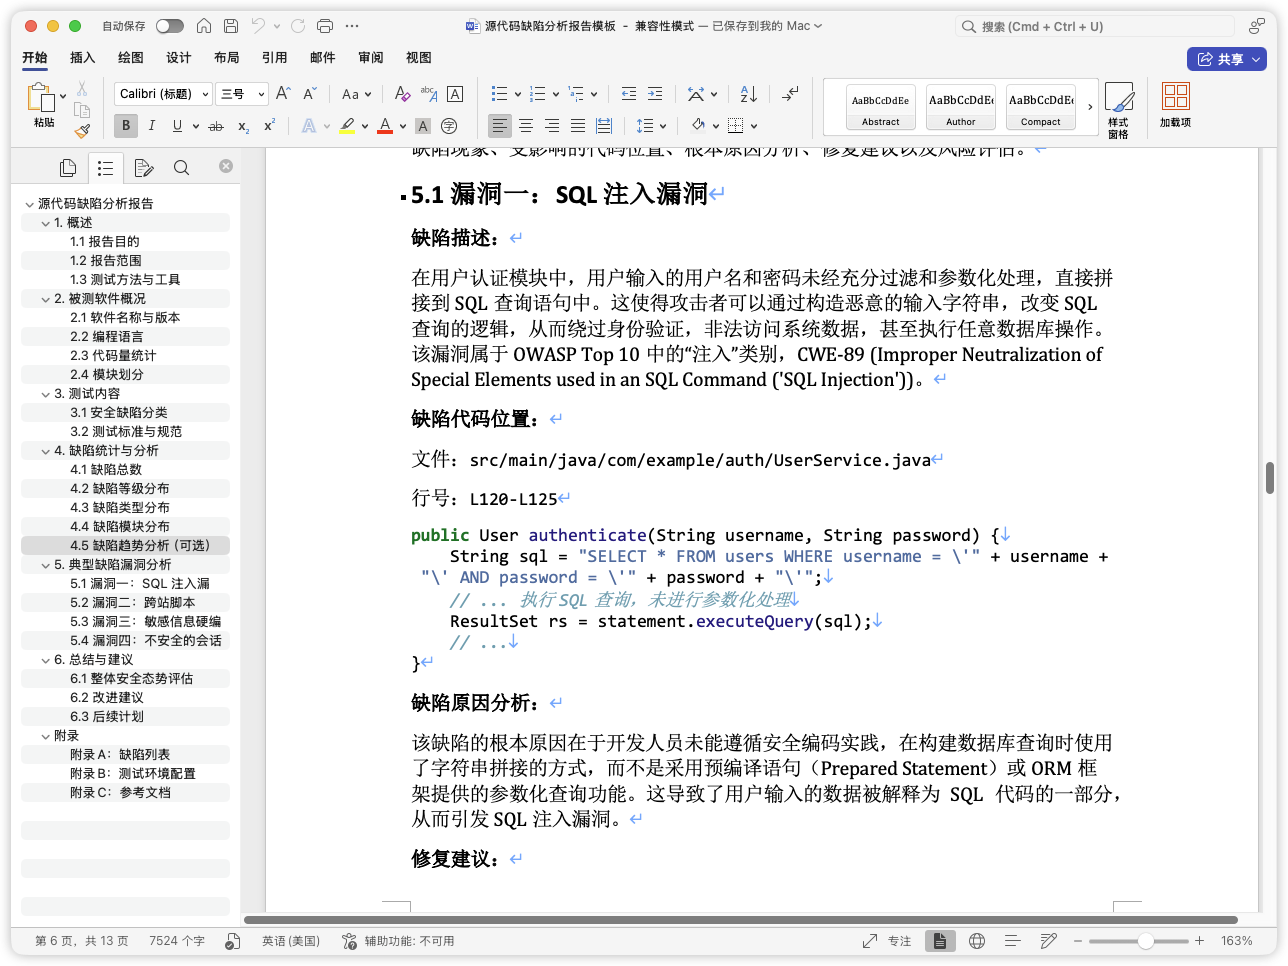
Task: Click the 共享 share button
Action: click(x=1226, y=59)
